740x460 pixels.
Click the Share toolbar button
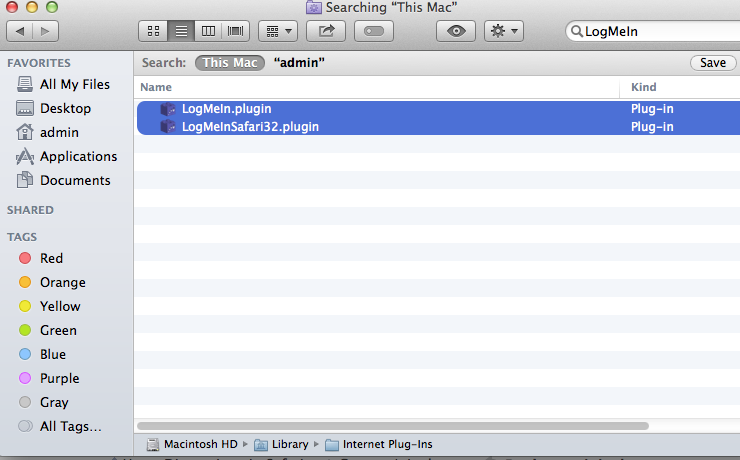click(x=326, y=31)
